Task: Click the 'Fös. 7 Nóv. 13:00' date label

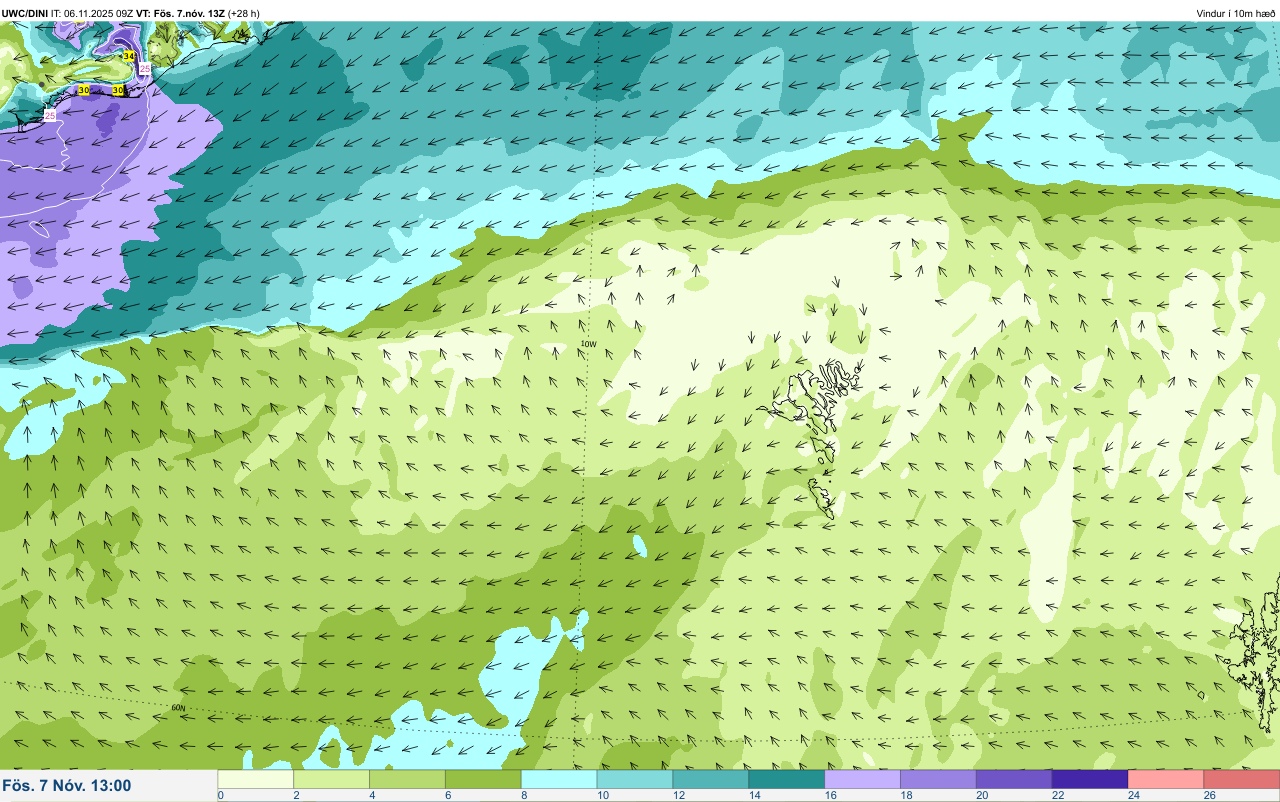Action: (66, 786)
